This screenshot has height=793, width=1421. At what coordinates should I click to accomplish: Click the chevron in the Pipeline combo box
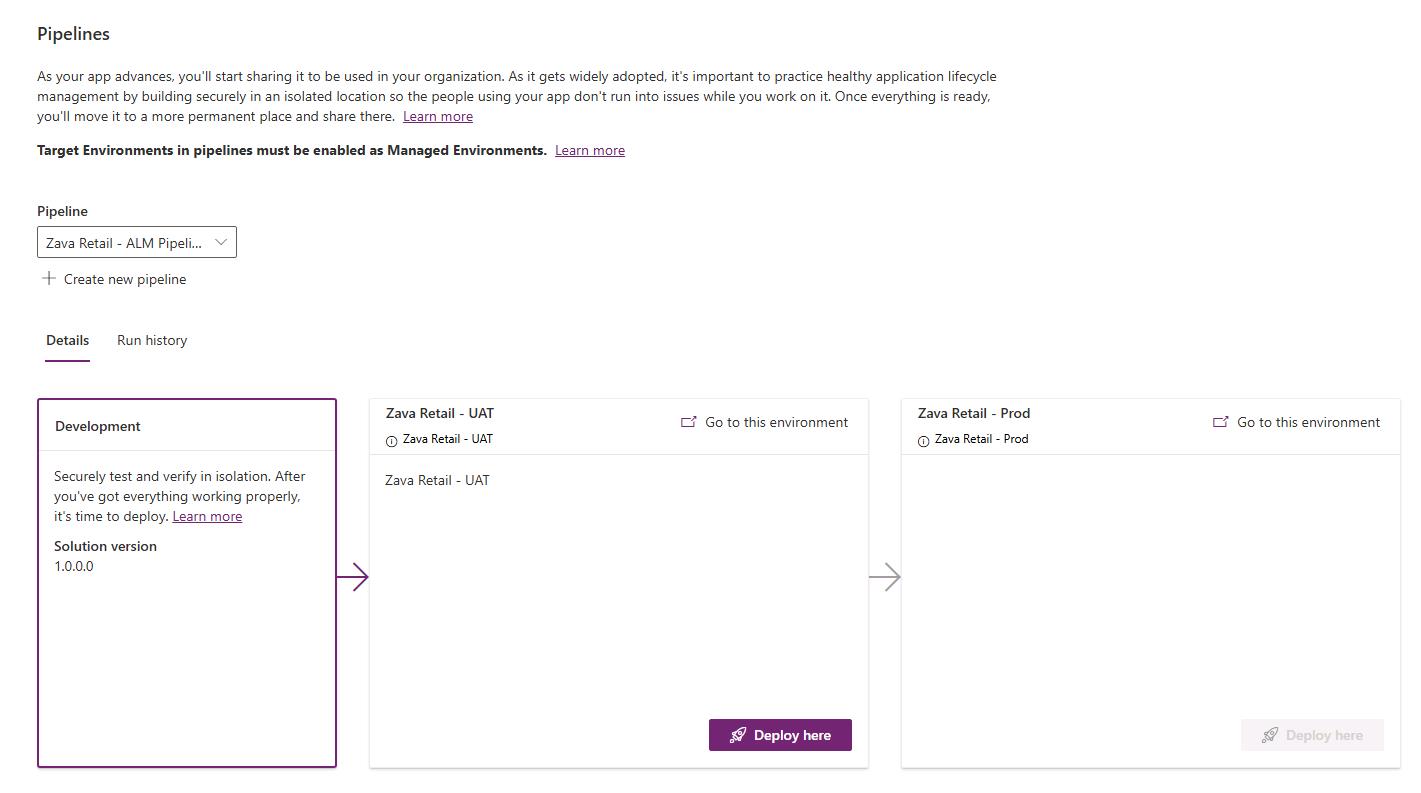221,242
